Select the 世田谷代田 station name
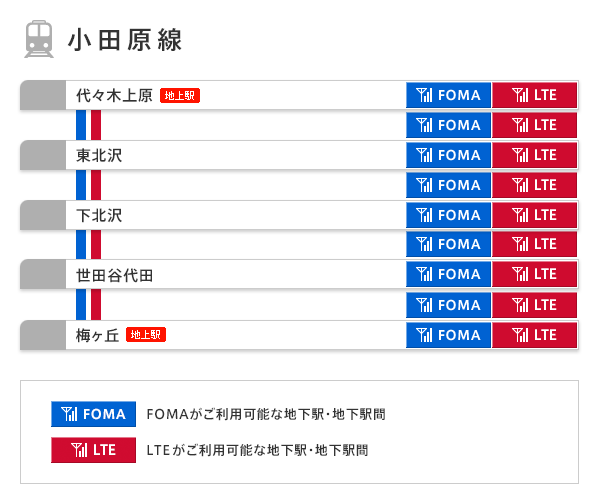The width and height of the screenshot is (599, 504). pyautogui.click(x=114, y=275)
